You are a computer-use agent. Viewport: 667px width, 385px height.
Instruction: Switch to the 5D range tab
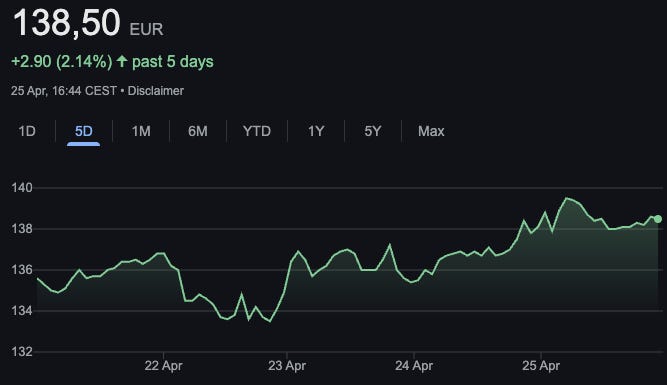click(83, 131)
